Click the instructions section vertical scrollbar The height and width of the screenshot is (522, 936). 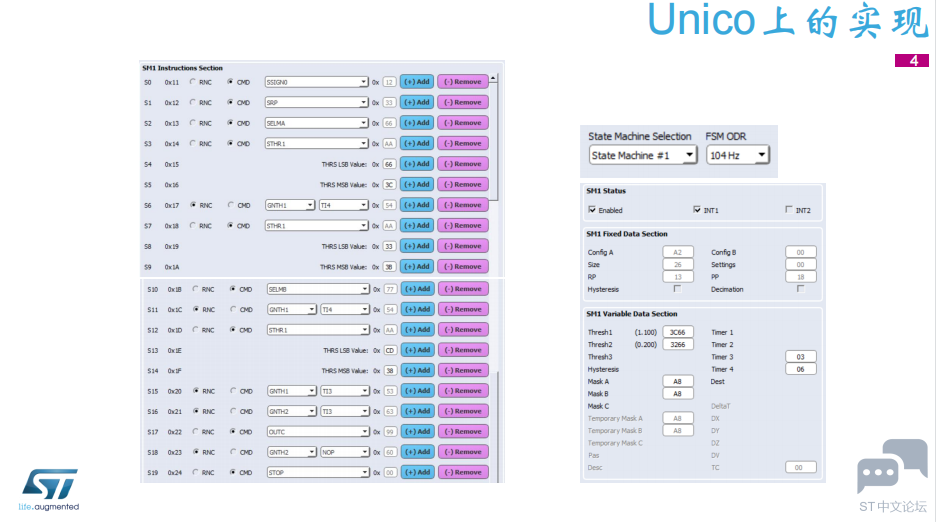[494, 143]
